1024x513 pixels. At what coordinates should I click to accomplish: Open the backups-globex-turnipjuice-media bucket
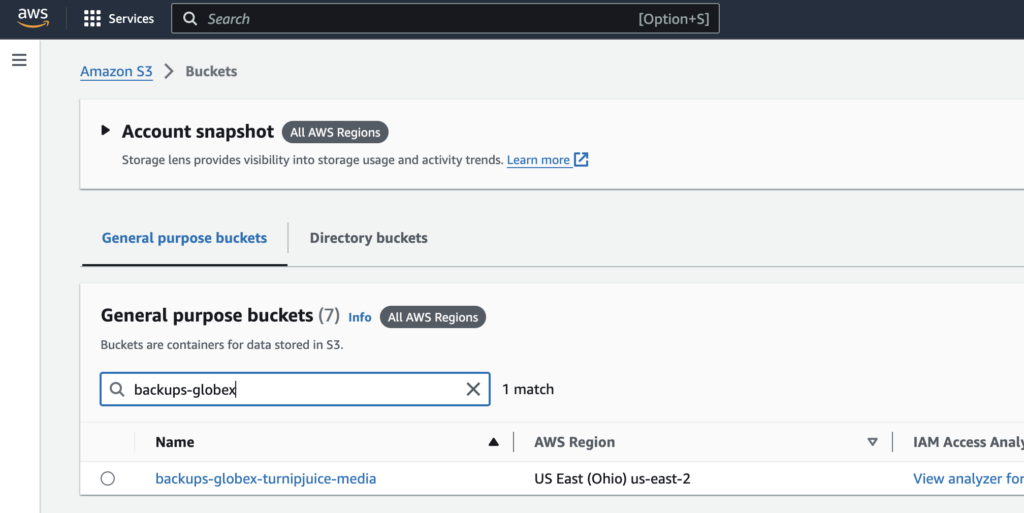pos(266,479)
